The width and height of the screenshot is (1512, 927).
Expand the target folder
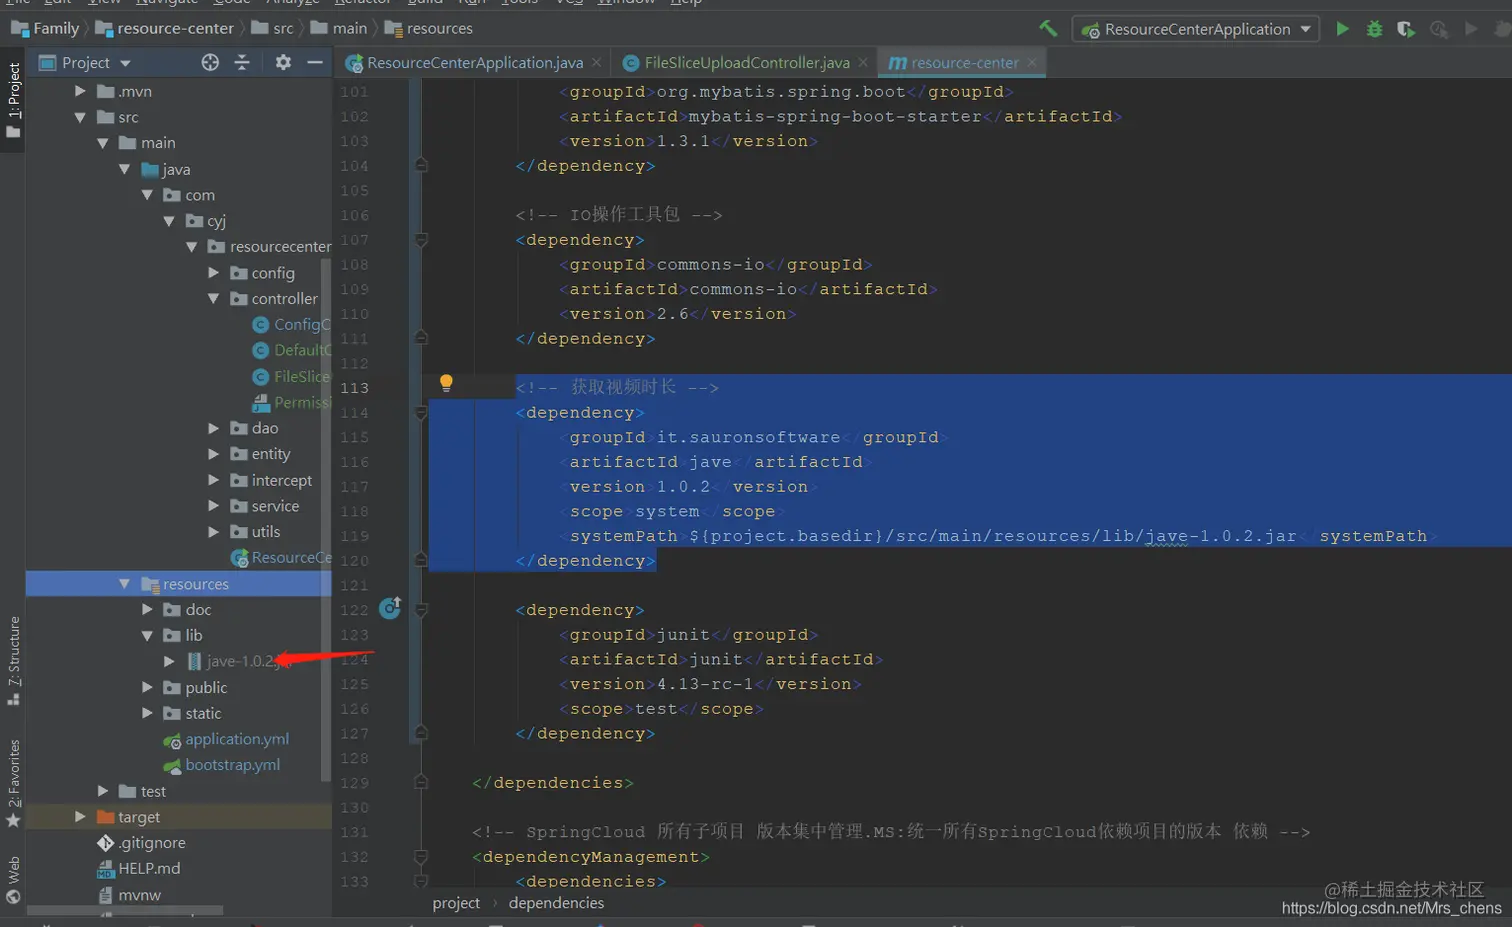pos(80,817)
